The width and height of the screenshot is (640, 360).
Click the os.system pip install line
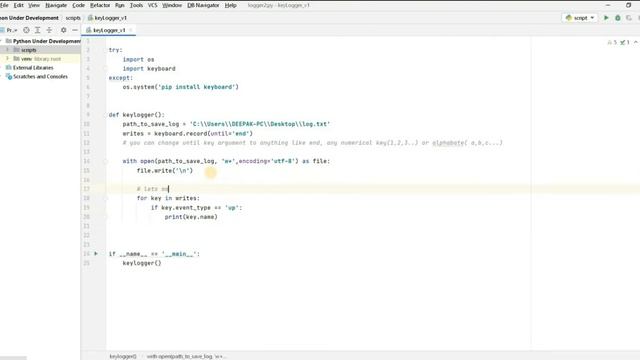(x=180, y=87)
